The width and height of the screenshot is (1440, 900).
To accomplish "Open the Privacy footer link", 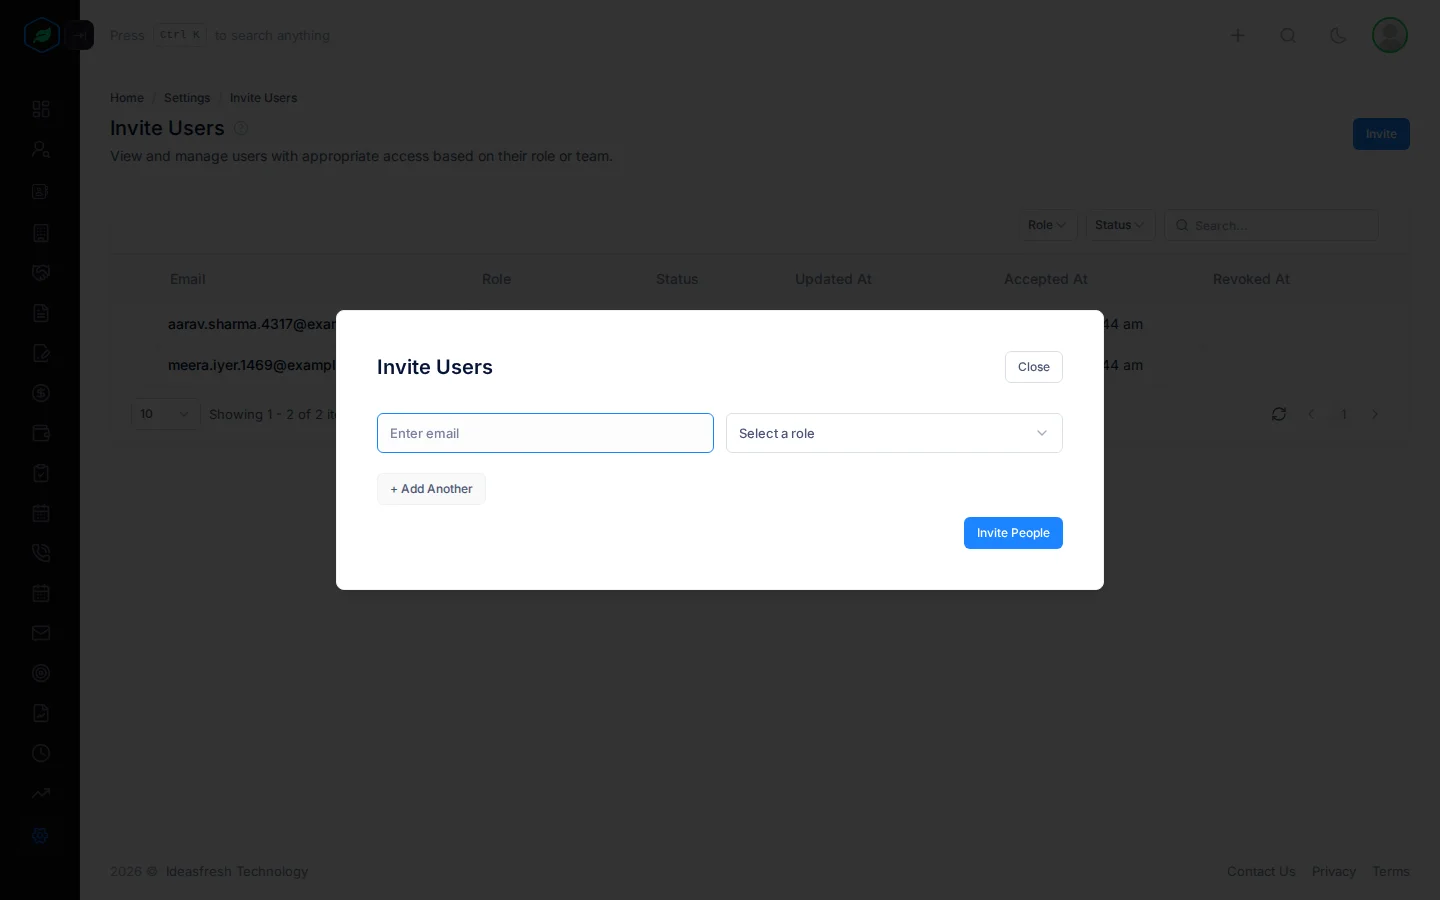I will (1334, 872).
